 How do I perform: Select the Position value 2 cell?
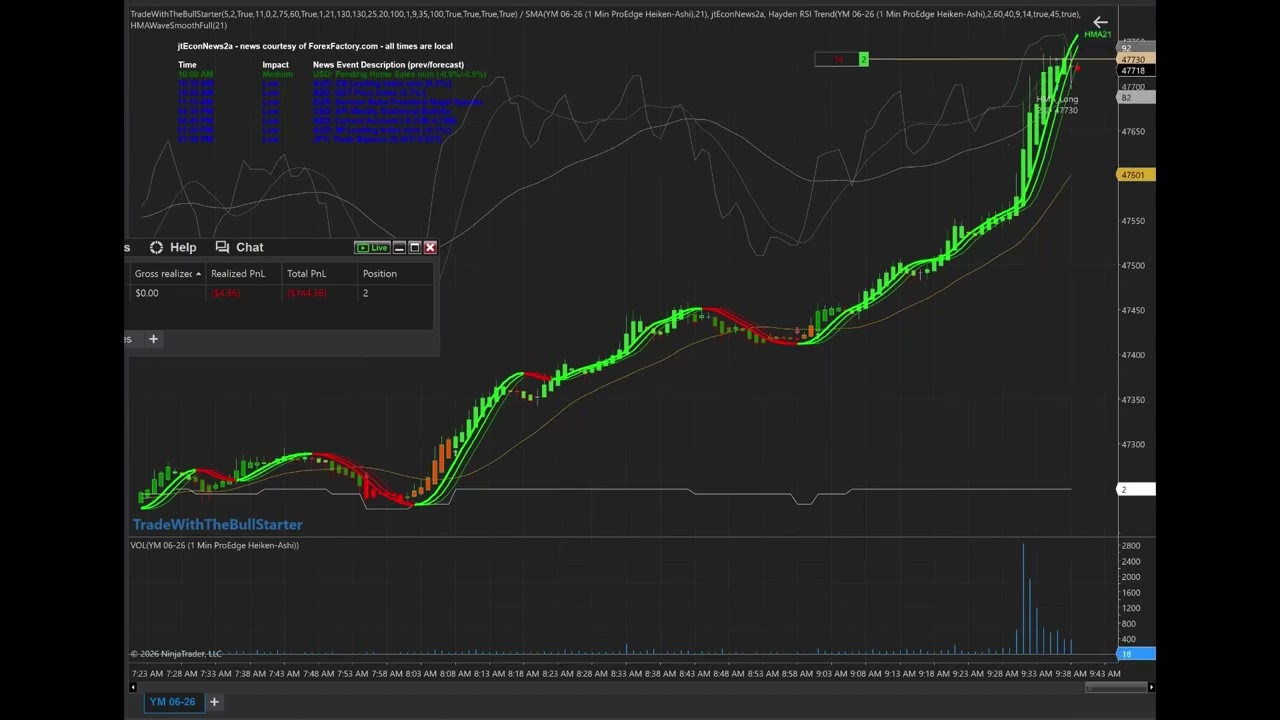click(x=396, y=293)
